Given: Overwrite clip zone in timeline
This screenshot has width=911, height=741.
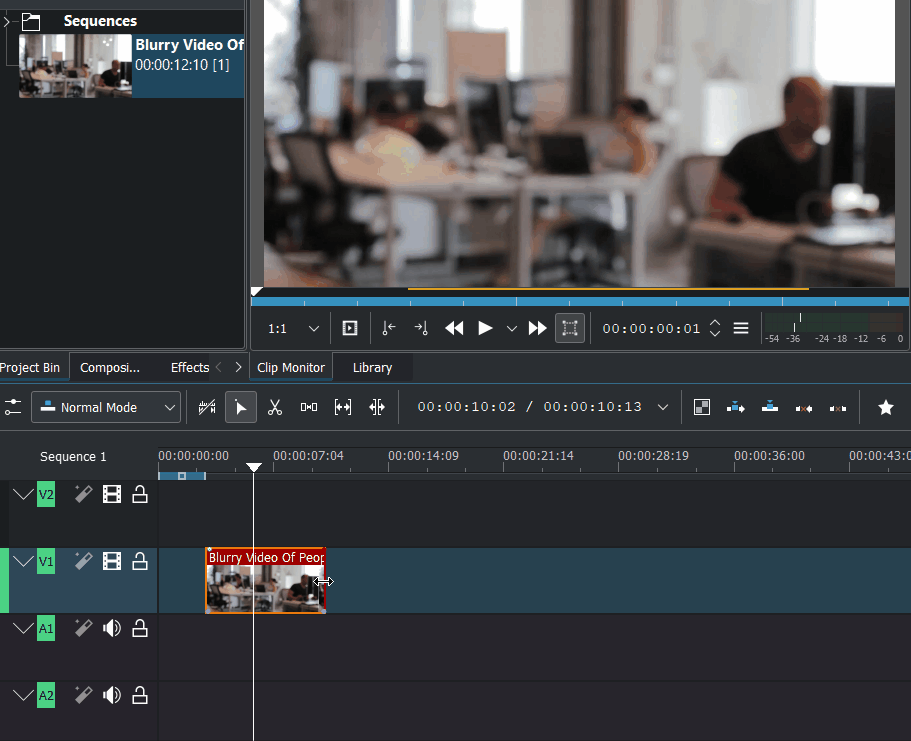Looking at the screenshot, I should coord(770,407).
